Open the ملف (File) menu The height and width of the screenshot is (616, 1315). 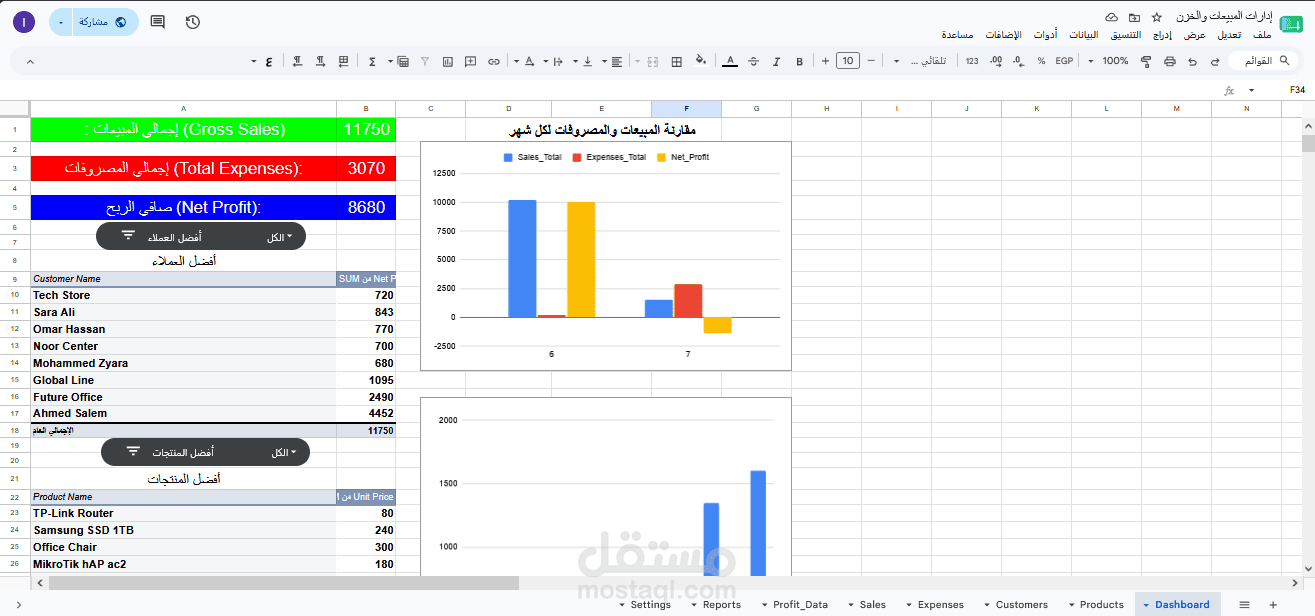[x=1262, y=35]
